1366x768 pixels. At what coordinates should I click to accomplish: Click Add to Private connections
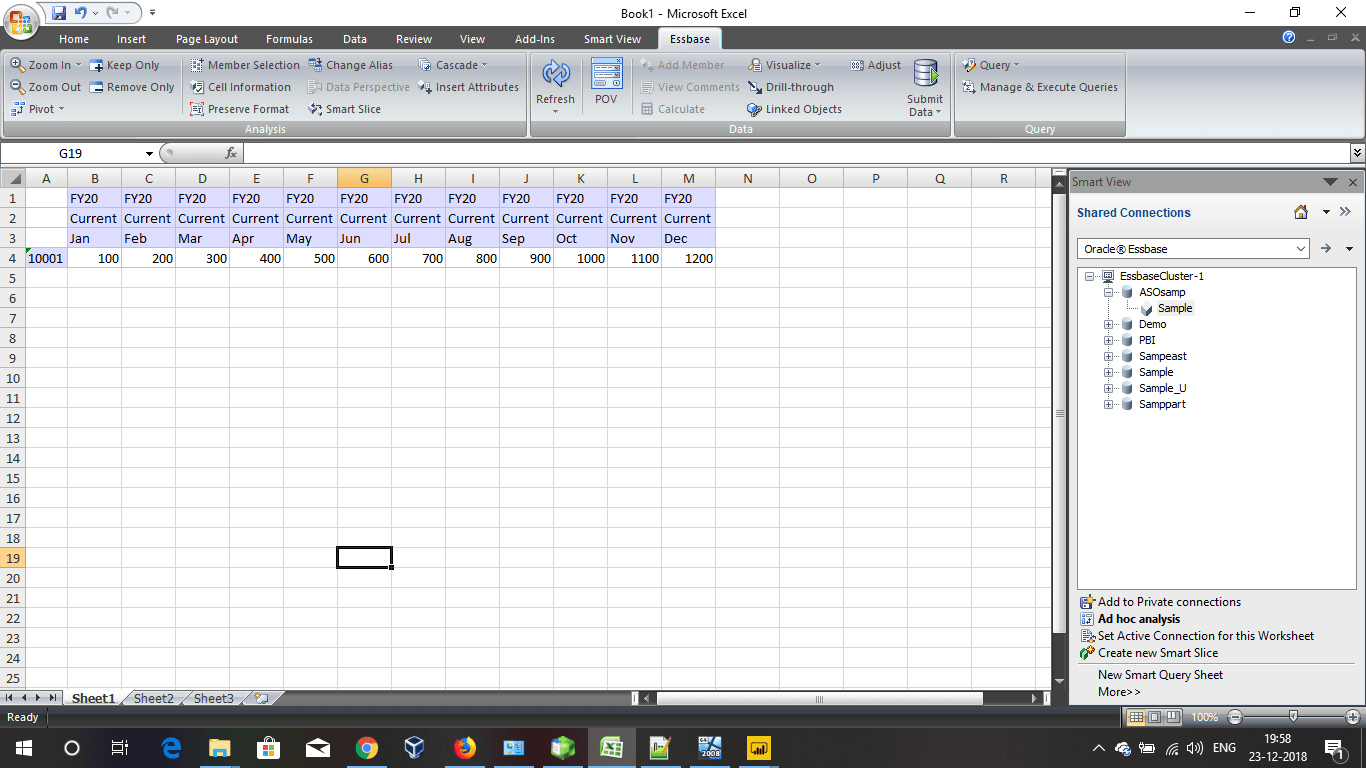tap(1169, 602)
